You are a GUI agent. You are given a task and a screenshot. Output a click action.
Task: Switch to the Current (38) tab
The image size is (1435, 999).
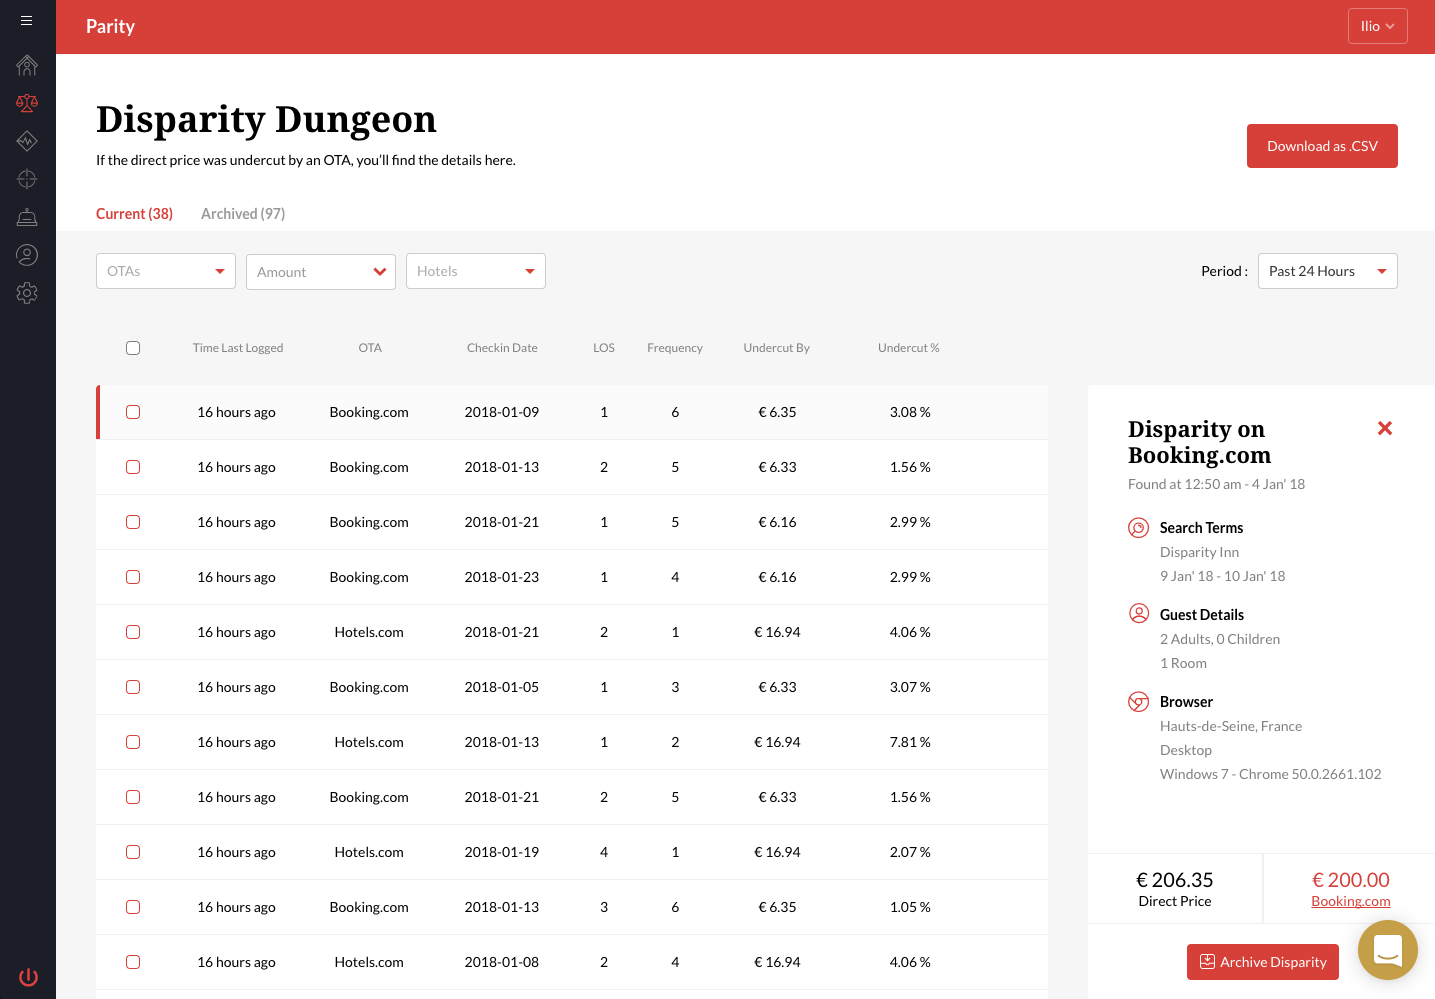[x=134, y=214]
